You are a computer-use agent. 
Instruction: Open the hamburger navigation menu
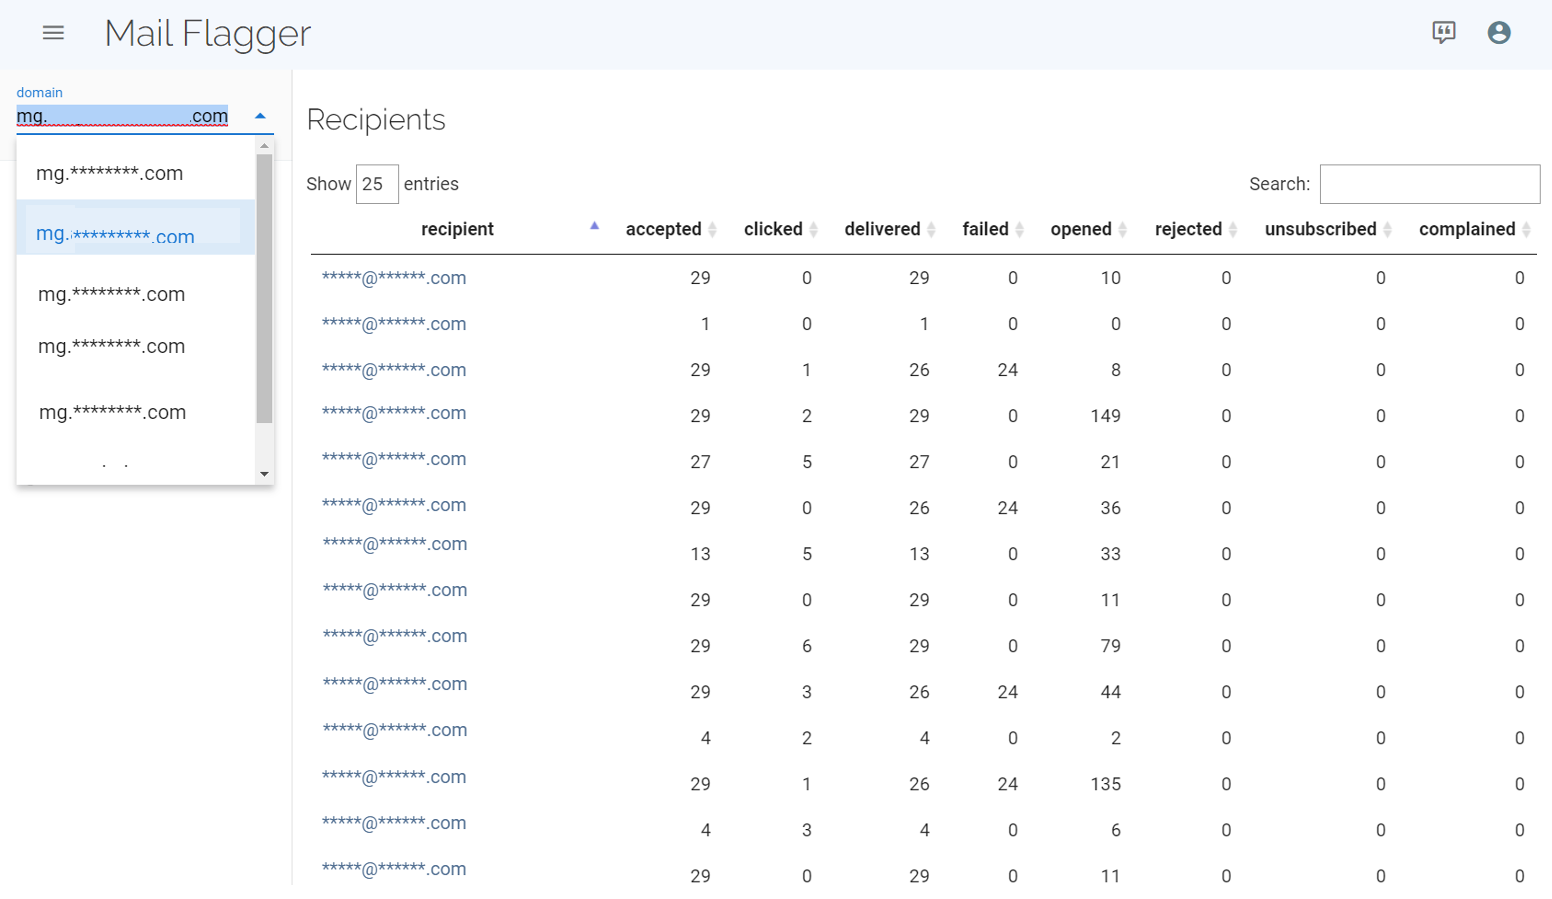pos(53,33)
